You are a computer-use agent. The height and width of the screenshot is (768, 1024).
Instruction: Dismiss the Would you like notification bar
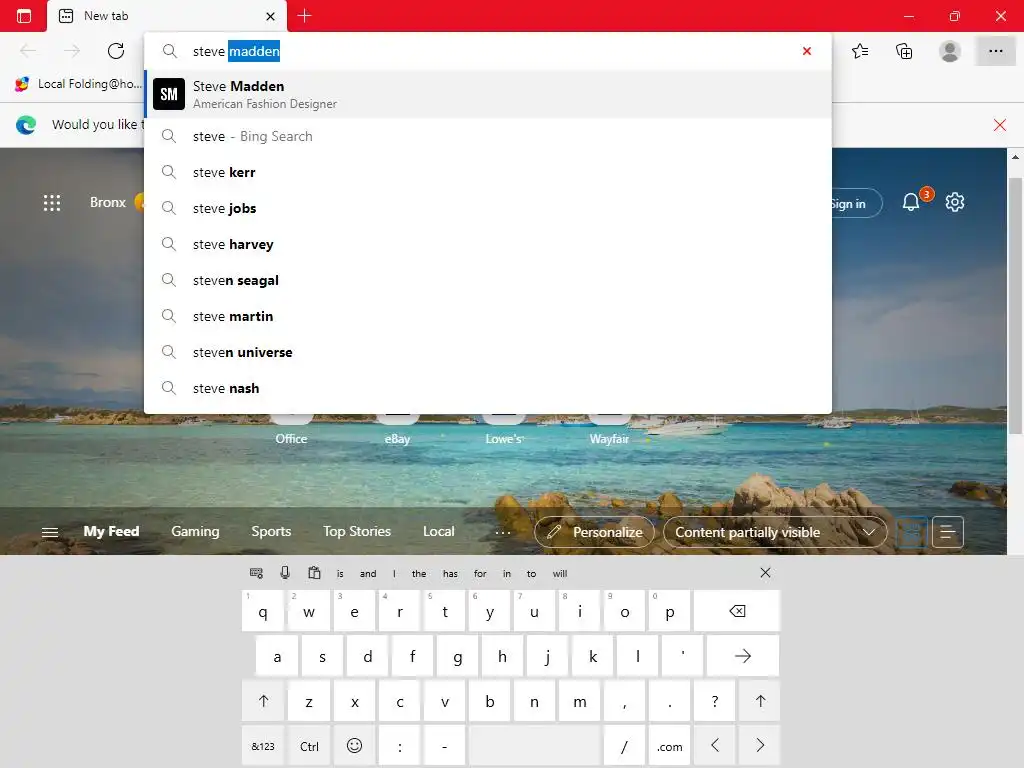pos(999,125)
